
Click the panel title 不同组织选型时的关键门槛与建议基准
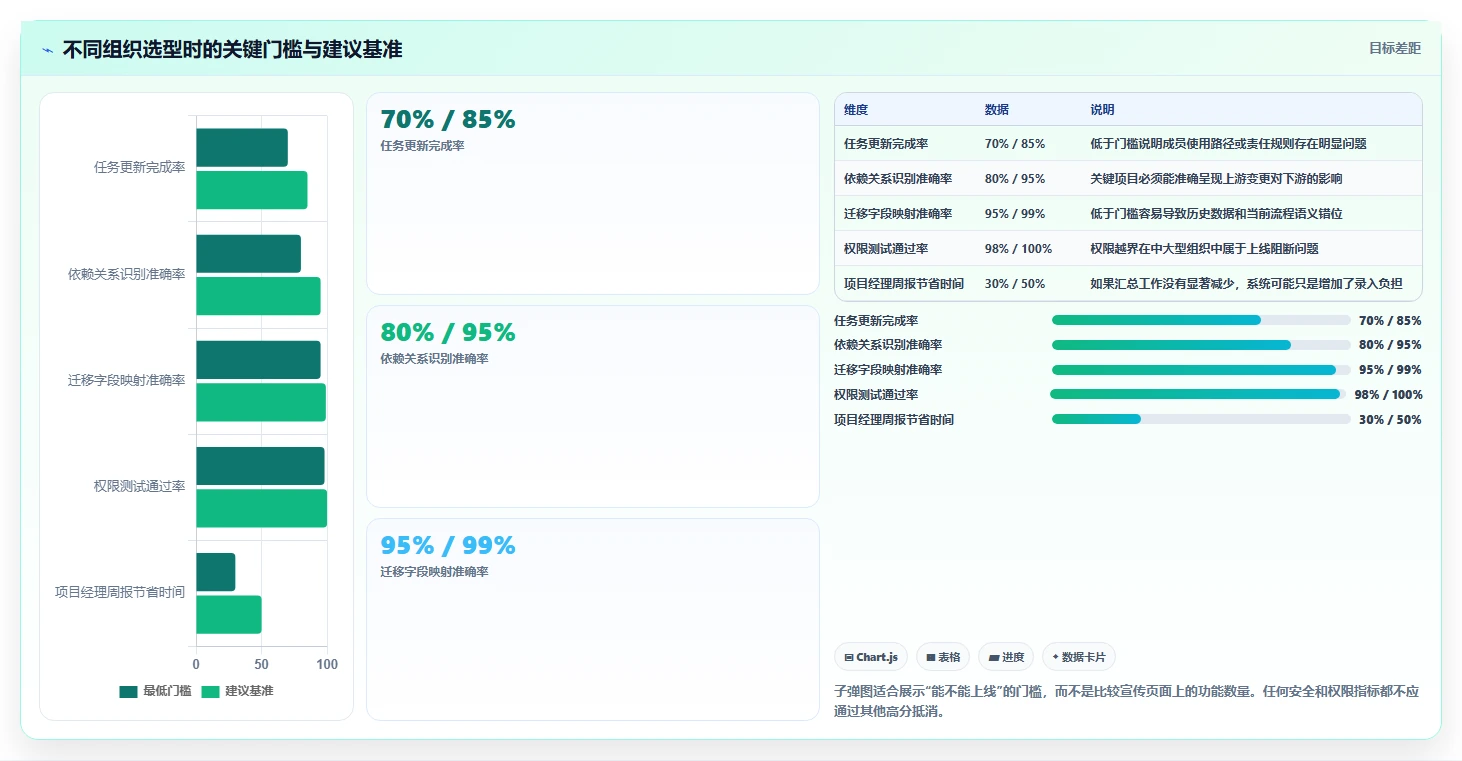[x=232, y=49]
